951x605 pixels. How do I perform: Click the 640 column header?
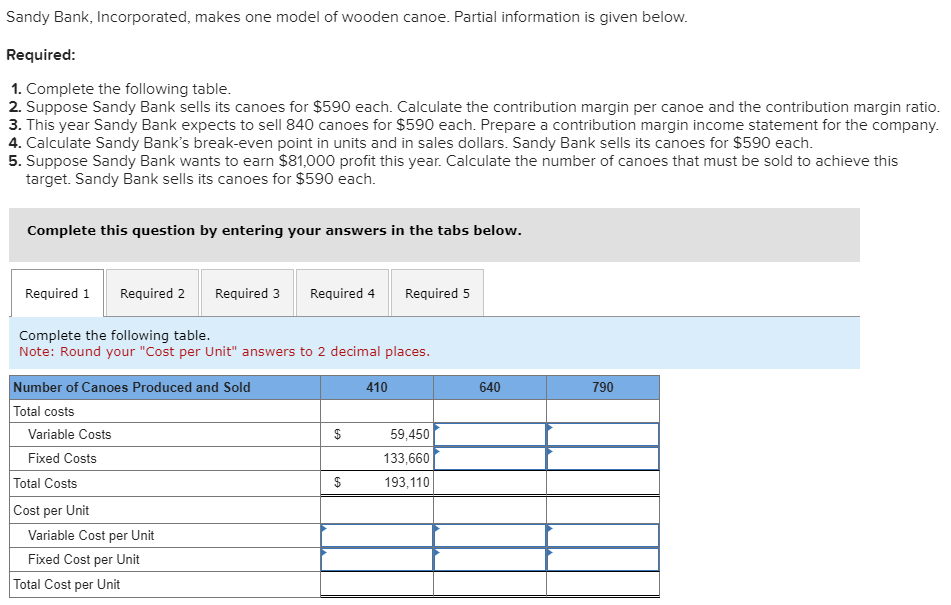coord(490,387)
